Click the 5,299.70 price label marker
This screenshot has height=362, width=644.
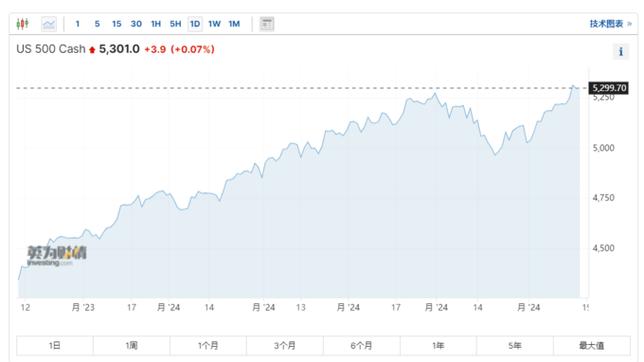609,88
